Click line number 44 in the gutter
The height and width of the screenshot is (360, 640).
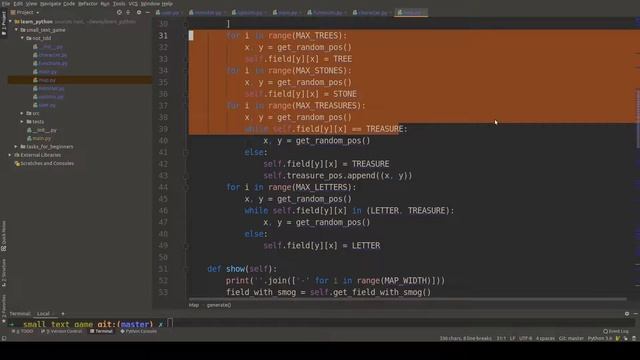click(x=163, y=187)
